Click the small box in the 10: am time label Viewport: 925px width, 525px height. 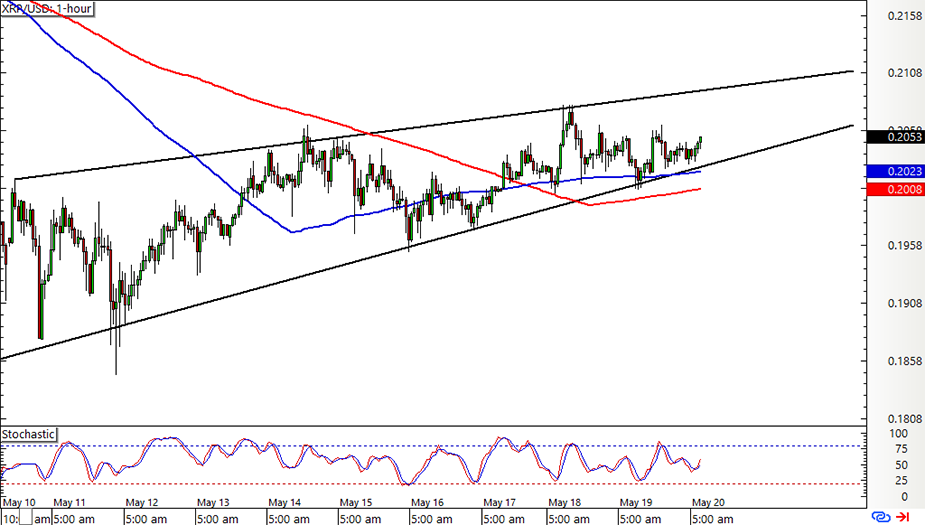click(x=26, y=519)
